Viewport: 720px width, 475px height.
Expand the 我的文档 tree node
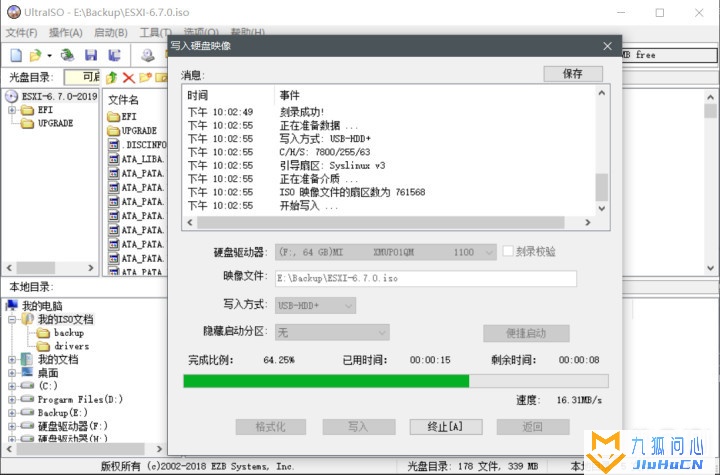pos(12,360)
